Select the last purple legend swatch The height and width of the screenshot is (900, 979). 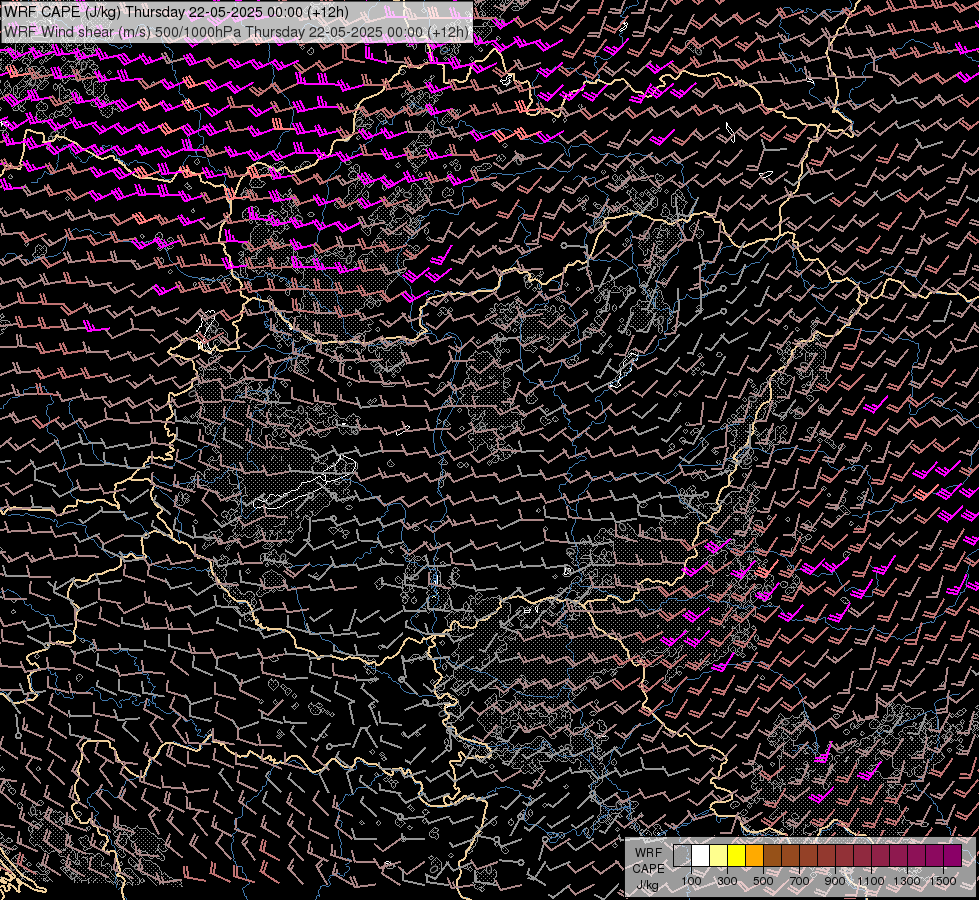click(x=953, y=855)
